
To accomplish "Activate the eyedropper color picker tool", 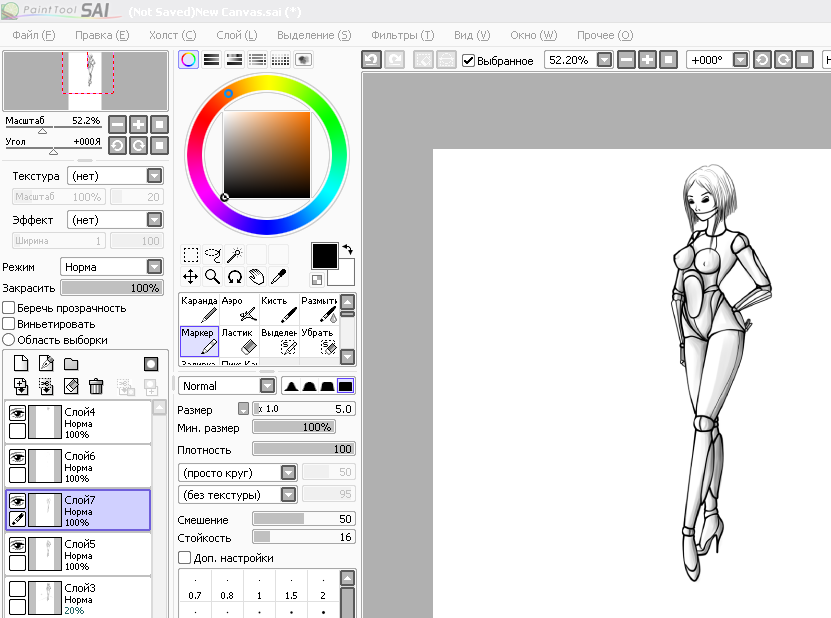I will pyautogui.click(x=279, y=277).
